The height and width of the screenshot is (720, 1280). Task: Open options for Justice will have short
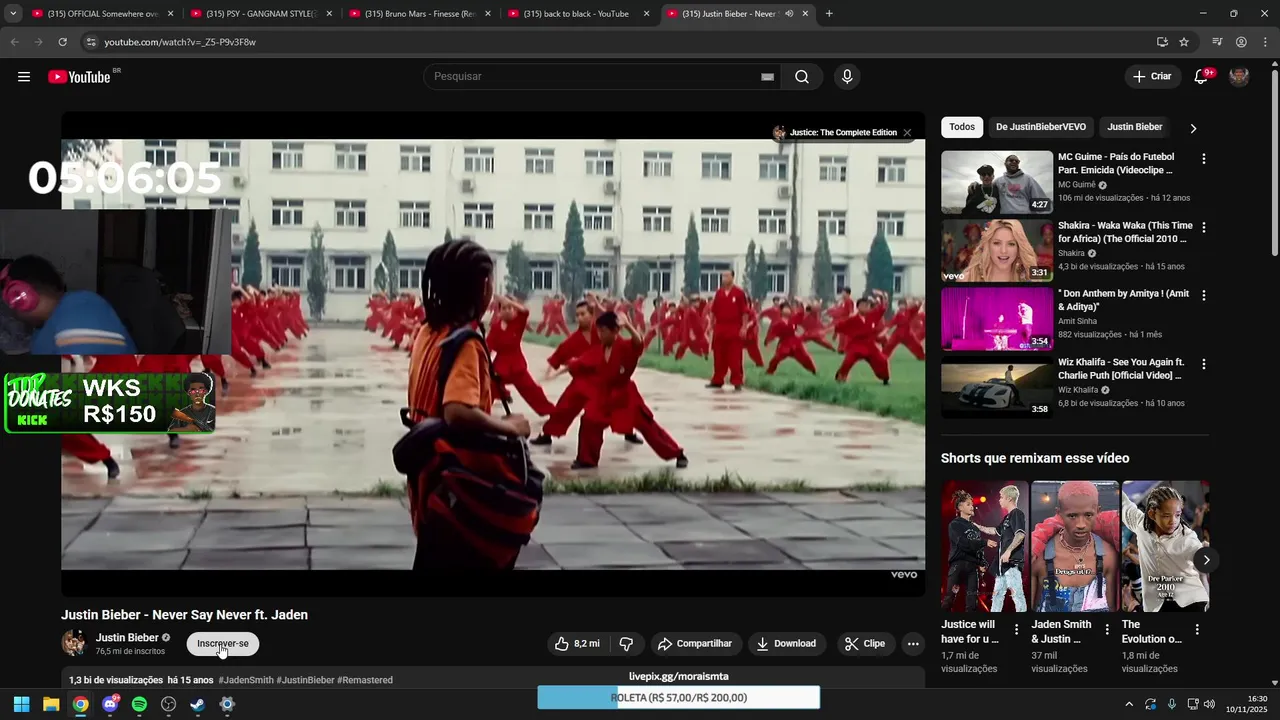click(1016, 630)
